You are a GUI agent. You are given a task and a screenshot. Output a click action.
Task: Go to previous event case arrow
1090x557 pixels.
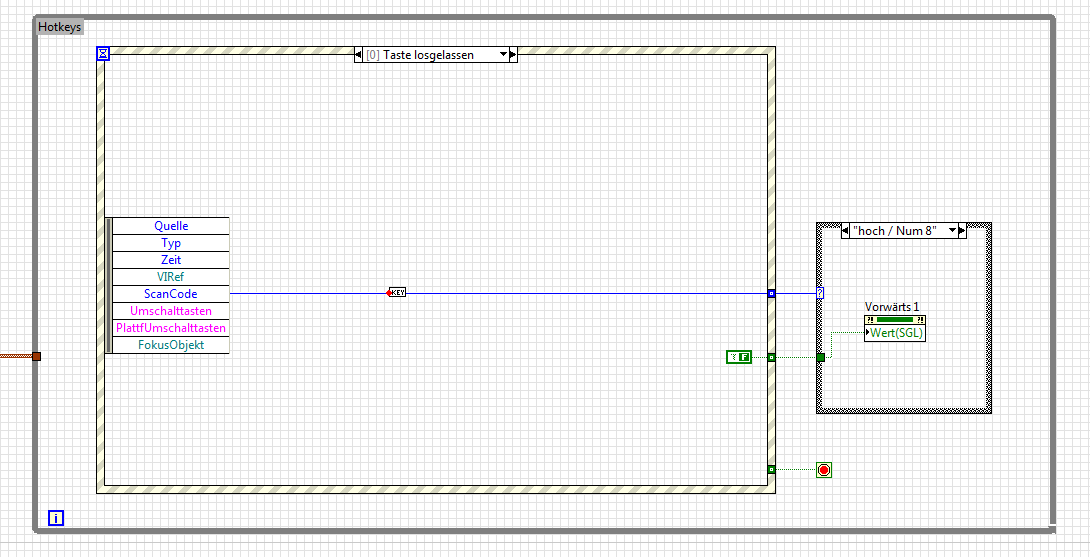point(358,54)
